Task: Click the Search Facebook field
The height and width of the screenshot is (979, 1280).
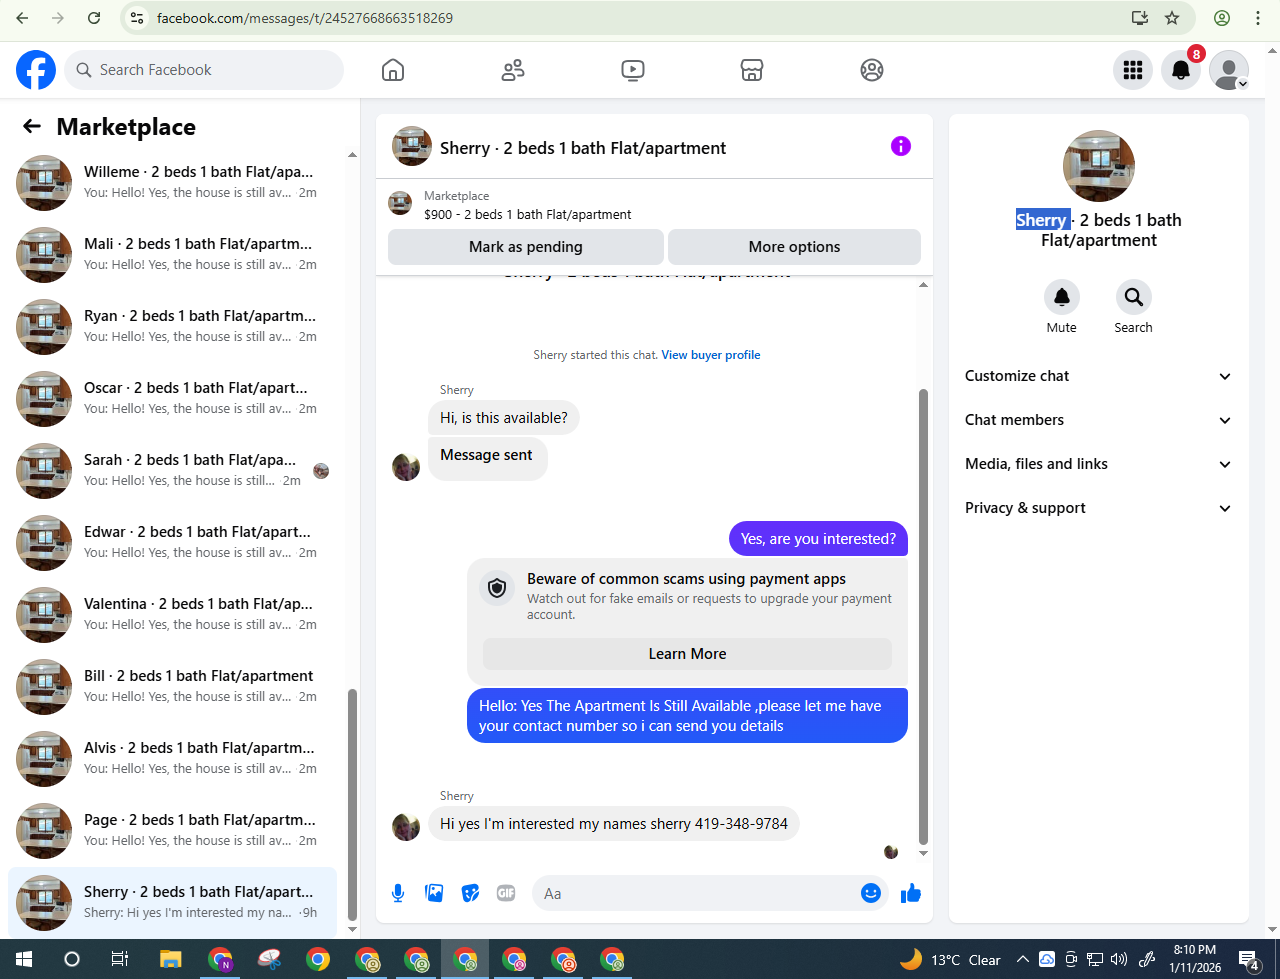Action: click(x=204, y=70)
